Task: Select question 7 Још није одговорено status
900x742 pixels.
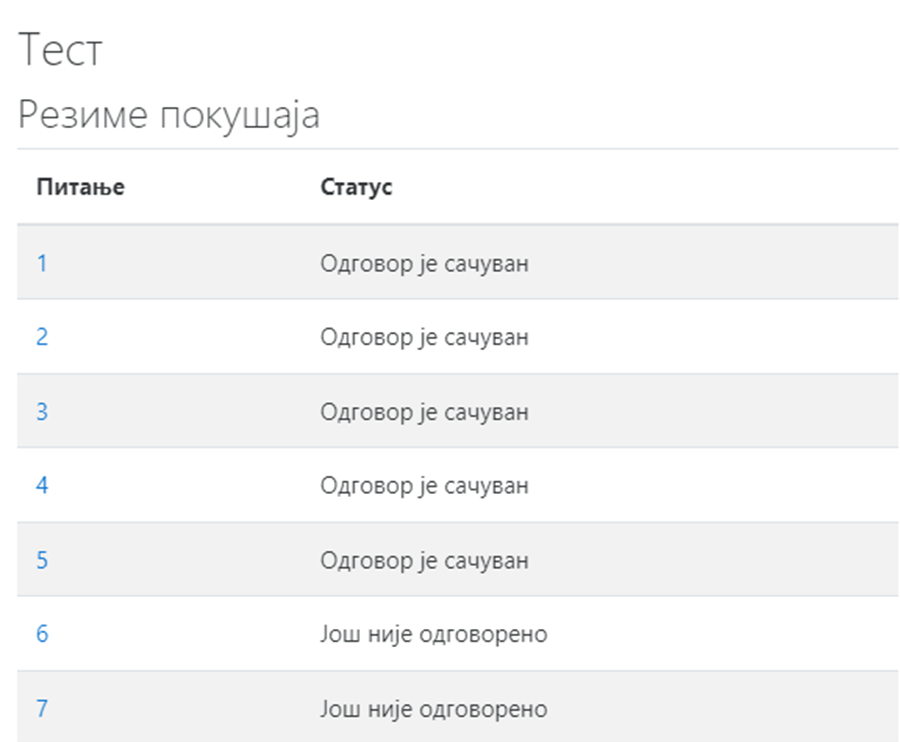Action: coord(434,709)
